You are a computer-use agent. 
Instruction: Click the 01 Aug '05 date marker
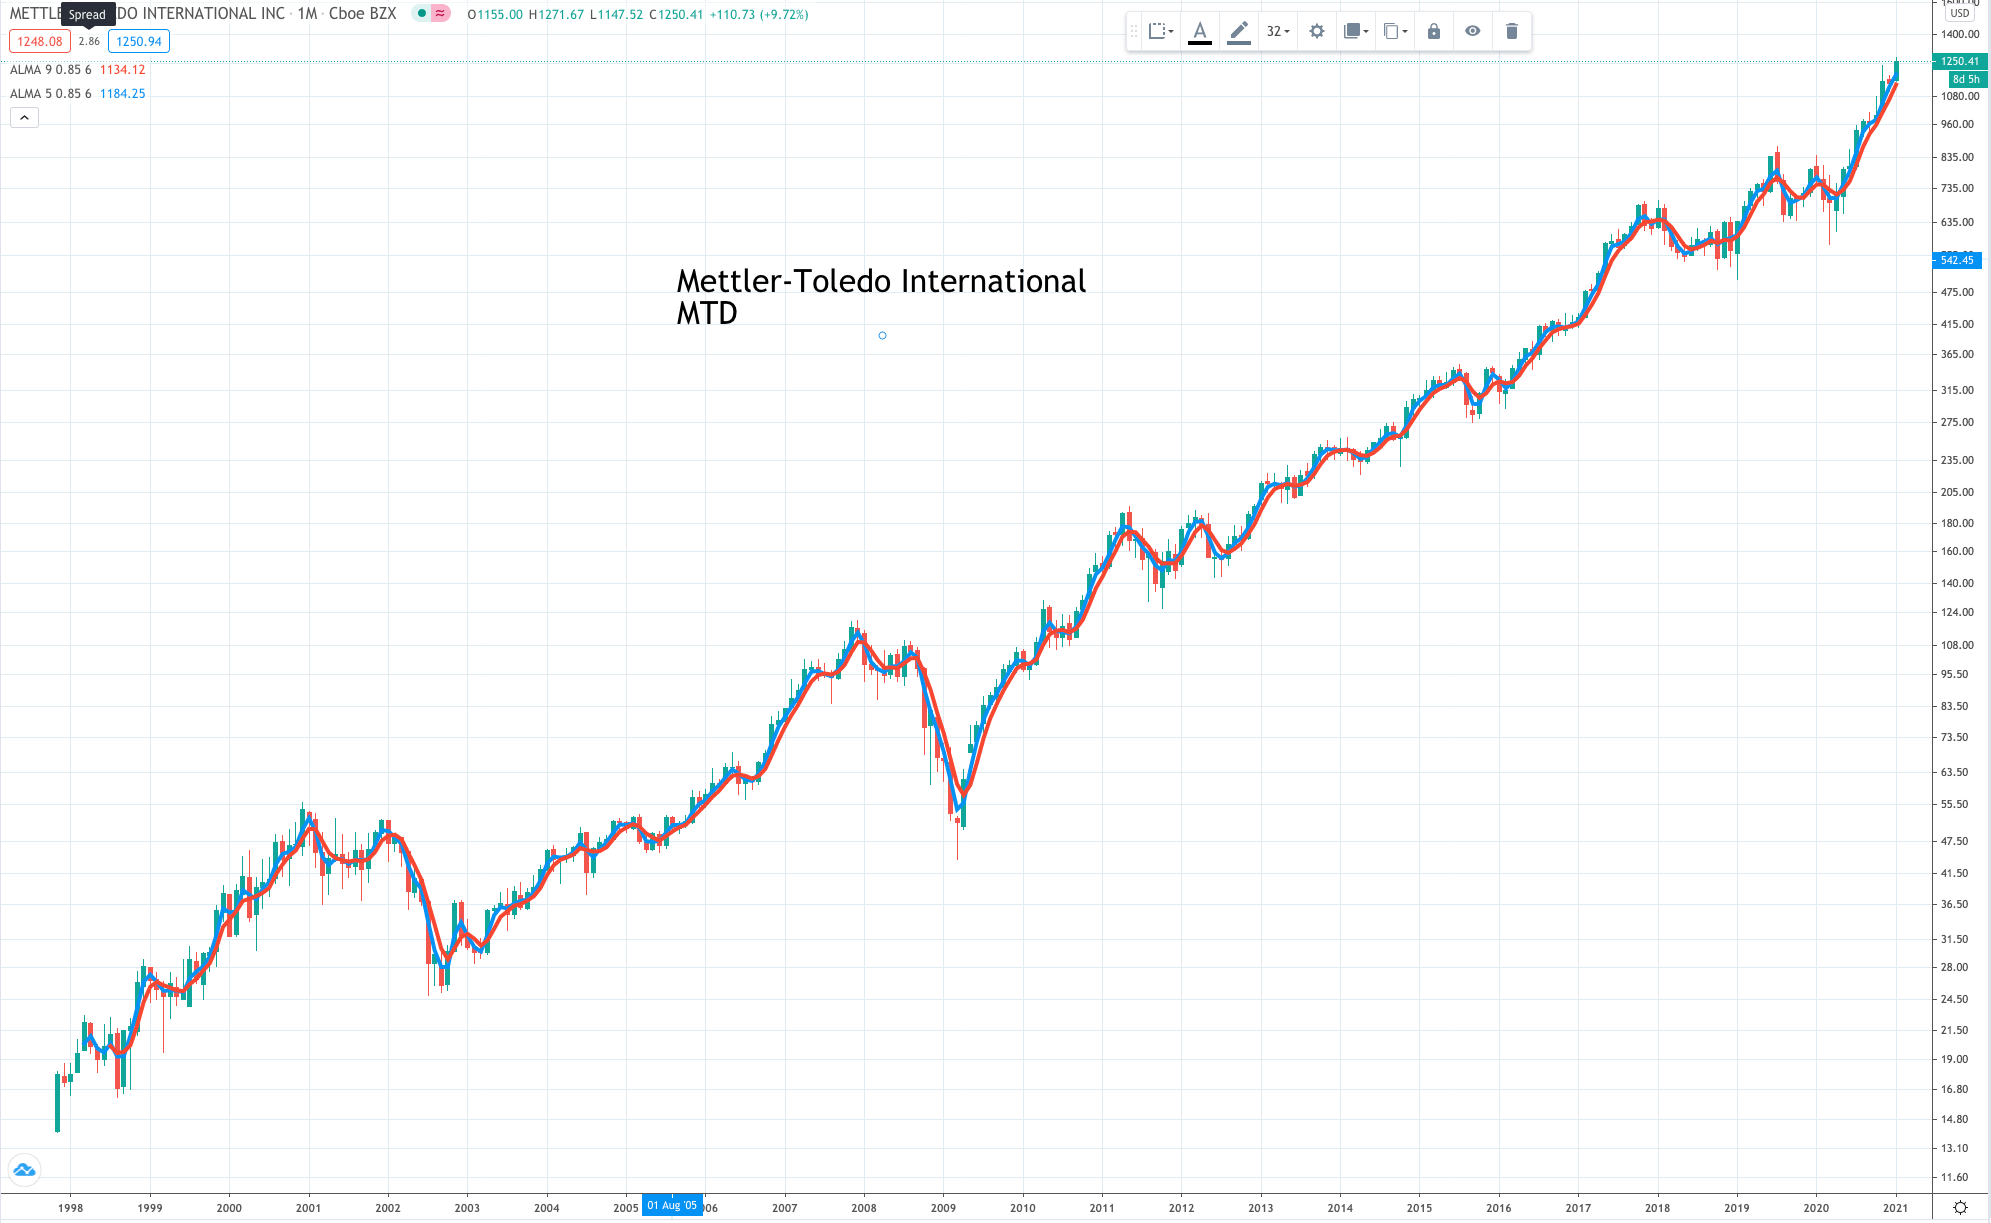coord(672,1206)
